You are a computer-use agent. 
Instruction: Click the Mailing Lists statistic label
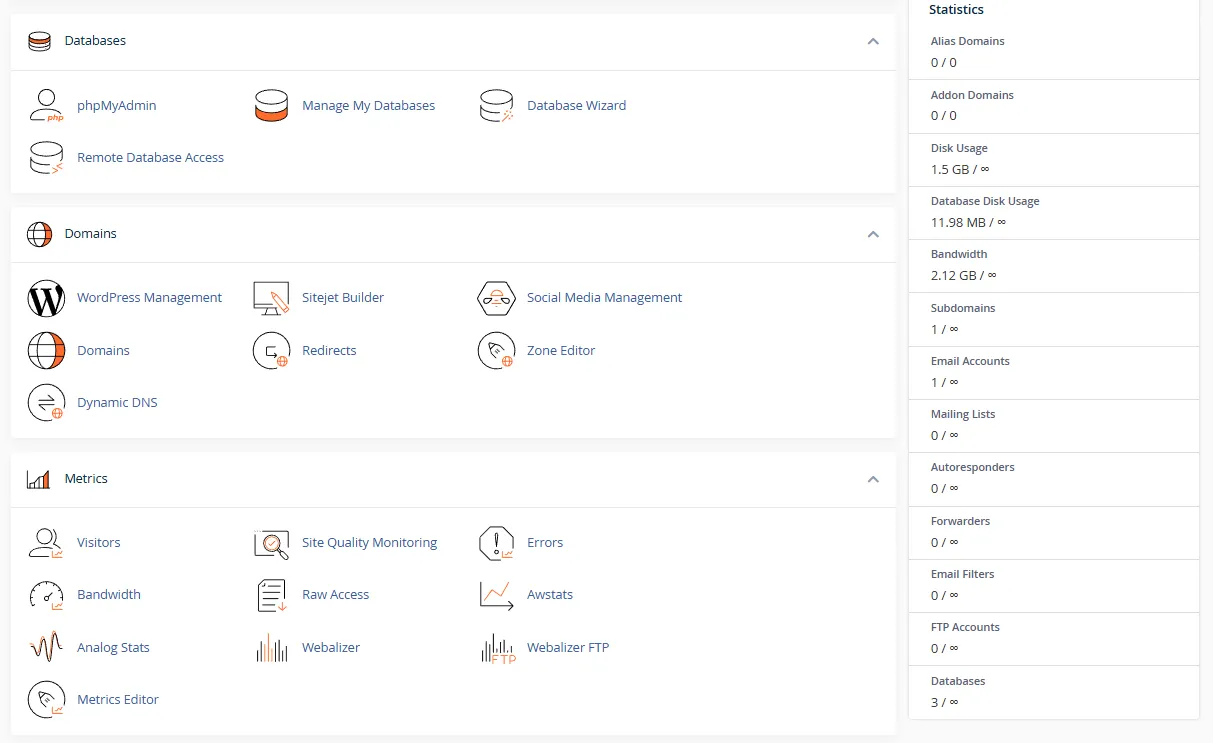[x=963, y=414]
